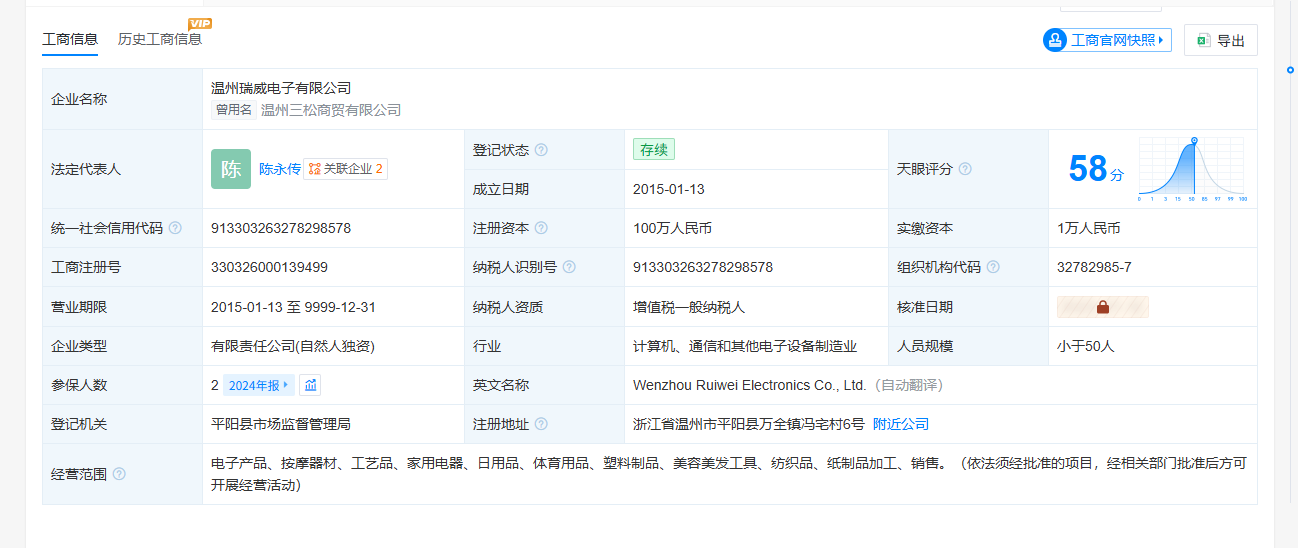The image size is (1298, 548).
Task: Click help icon beside 登记状态
Action: click(541, 150)
